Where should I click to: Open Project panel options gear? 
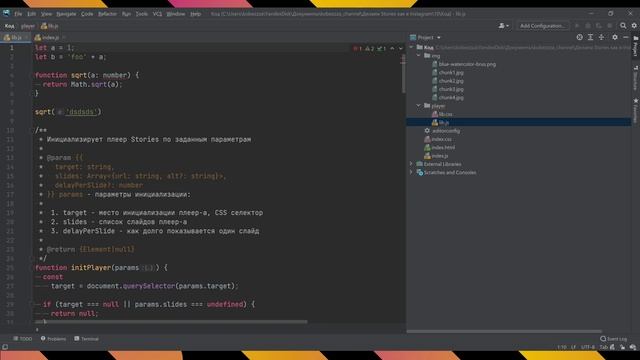615,37
